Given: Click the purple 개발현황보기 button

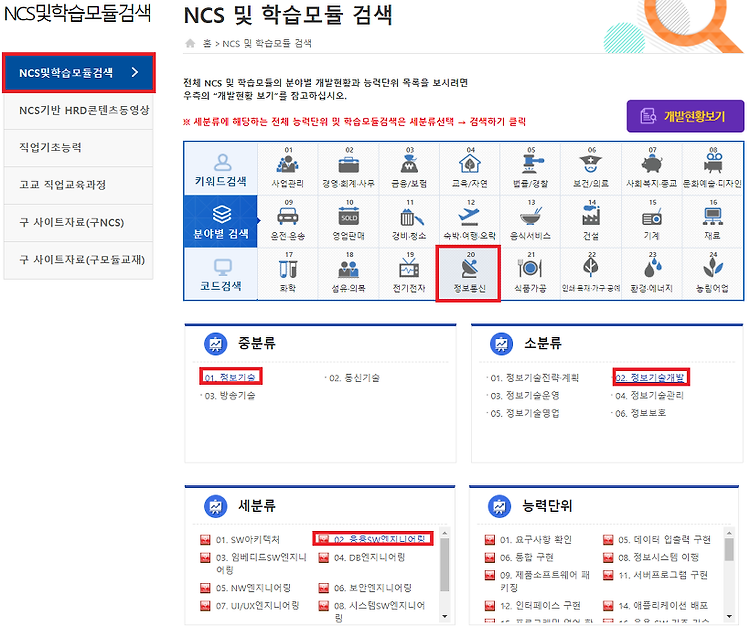Looking at the screenshot, I should pos(685,116).
